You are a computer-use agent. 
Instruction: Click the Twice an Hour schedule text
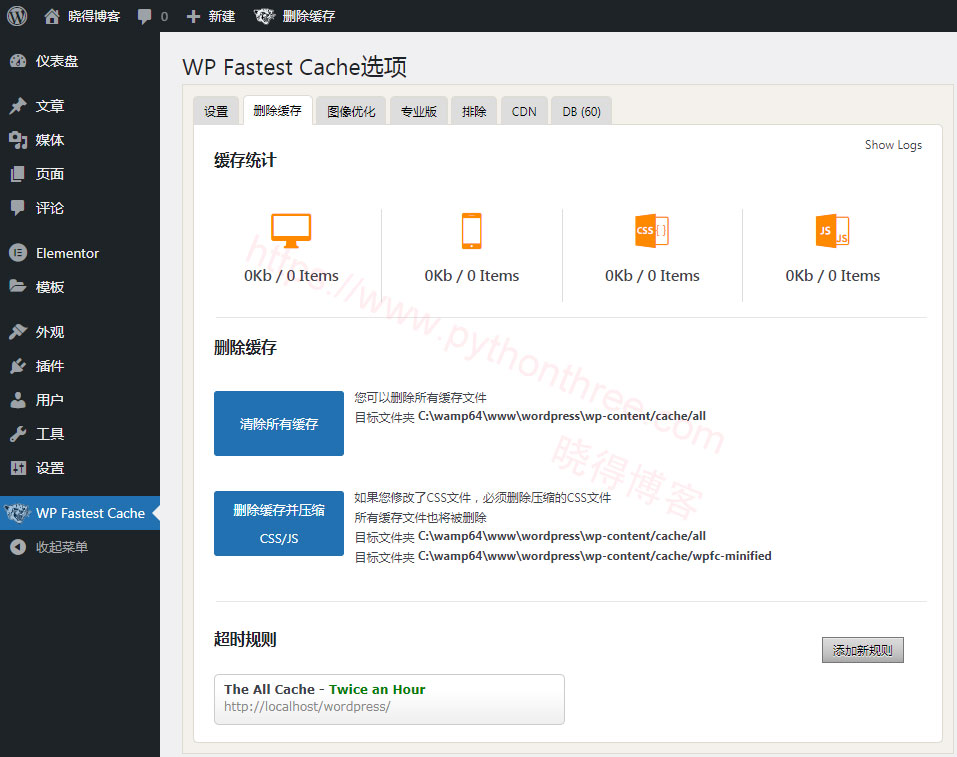[377, 689]
